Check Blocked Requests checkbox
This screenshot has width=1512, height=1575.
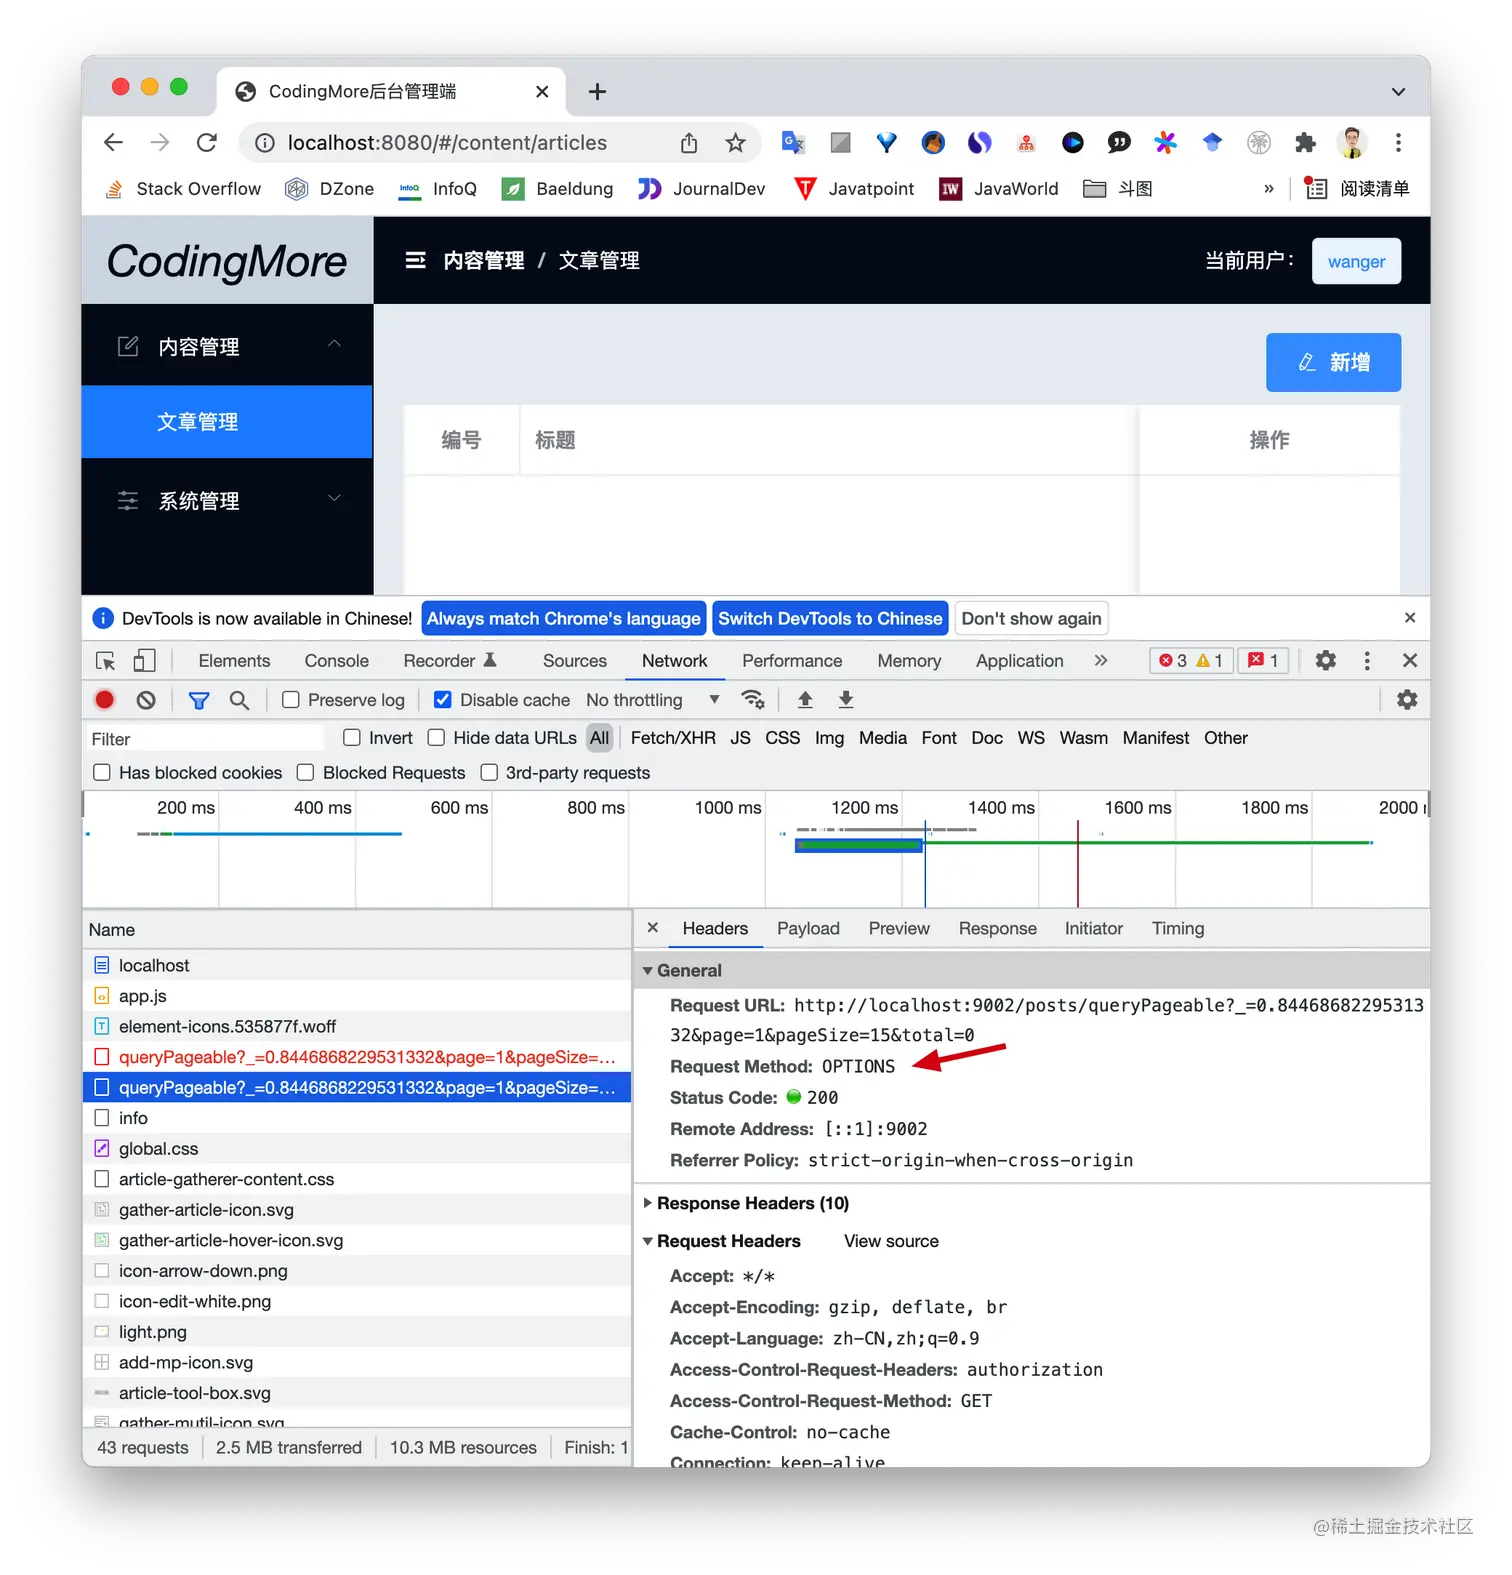[306, 773]
